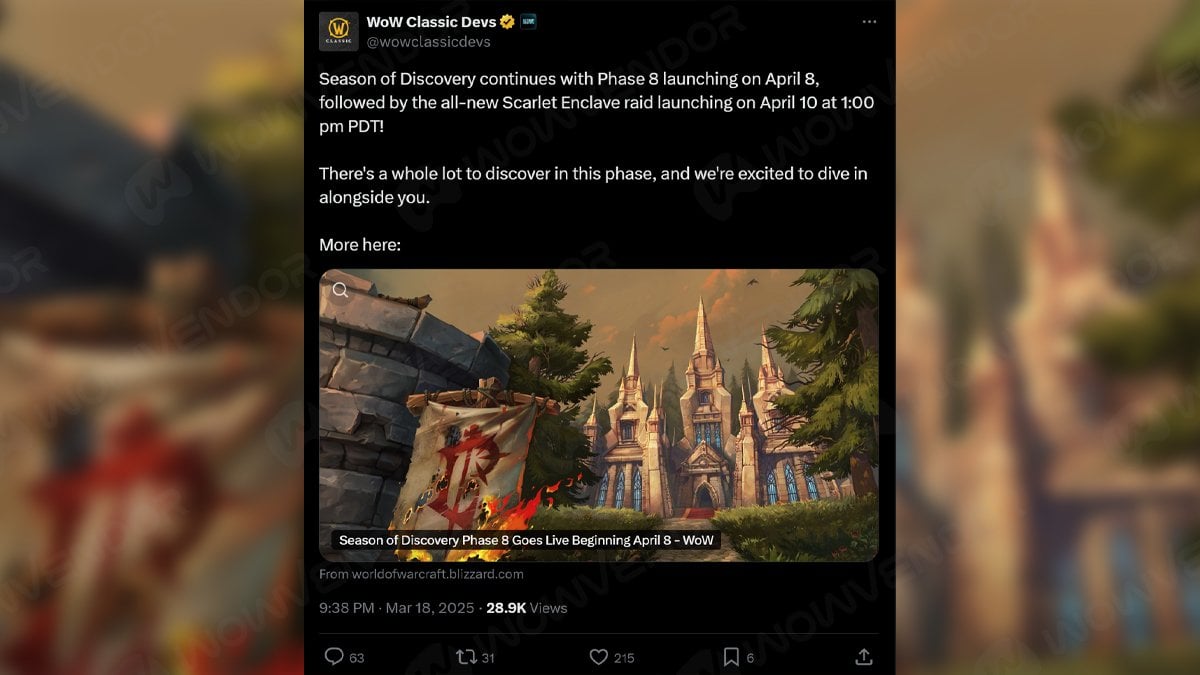This screenshot has width=1200, height=675.
Task: Click the reply comment icon
Action: [334, 657]
